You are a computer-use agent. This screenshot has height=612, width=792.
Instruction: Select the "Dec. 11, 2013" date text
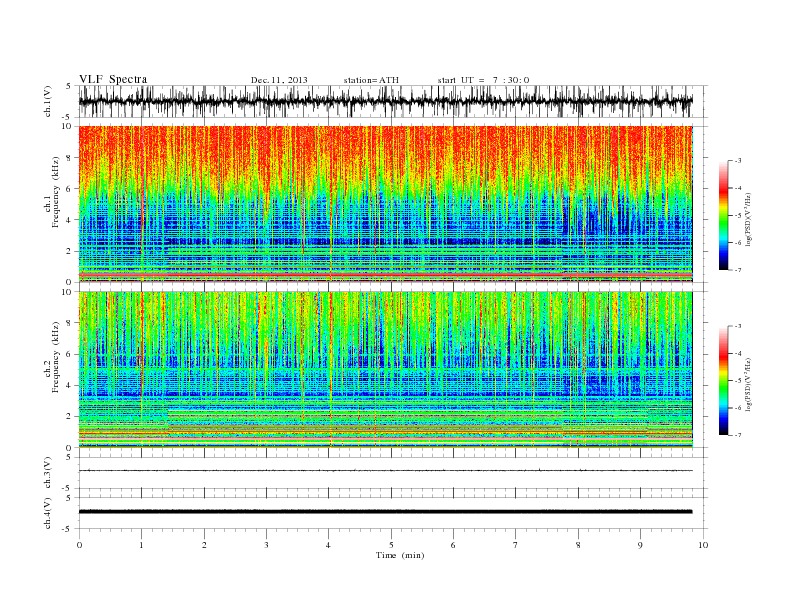click(279, 80)
